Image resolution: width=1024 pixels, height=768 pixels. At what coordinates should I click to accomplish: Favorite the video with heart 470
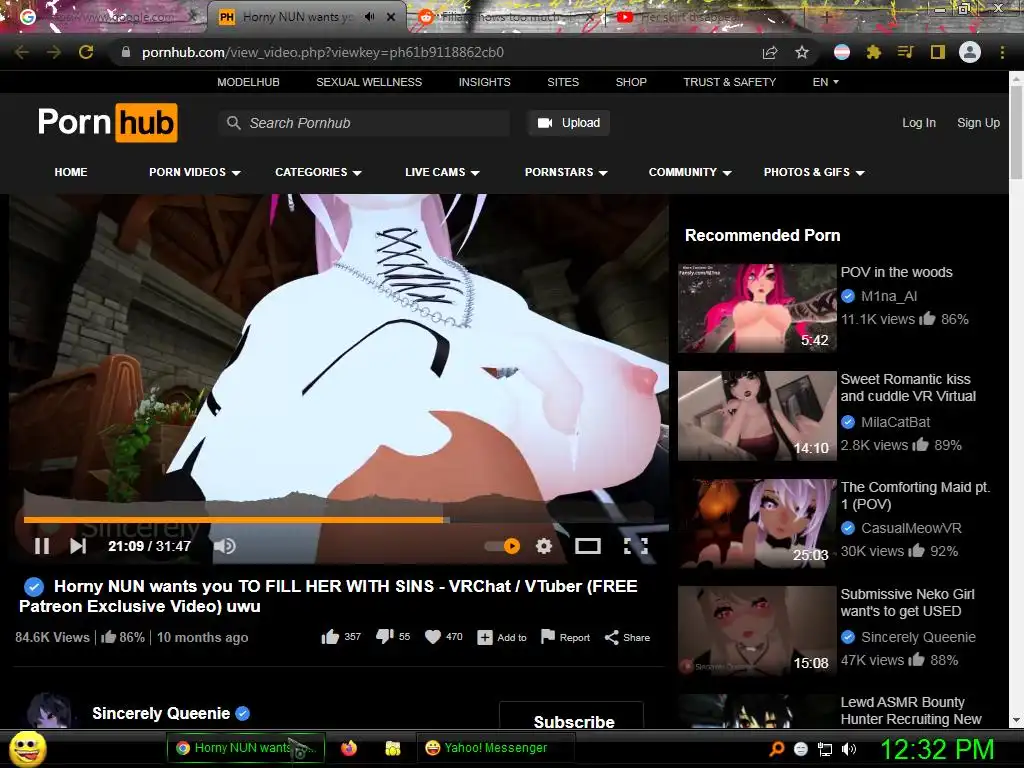443,637
